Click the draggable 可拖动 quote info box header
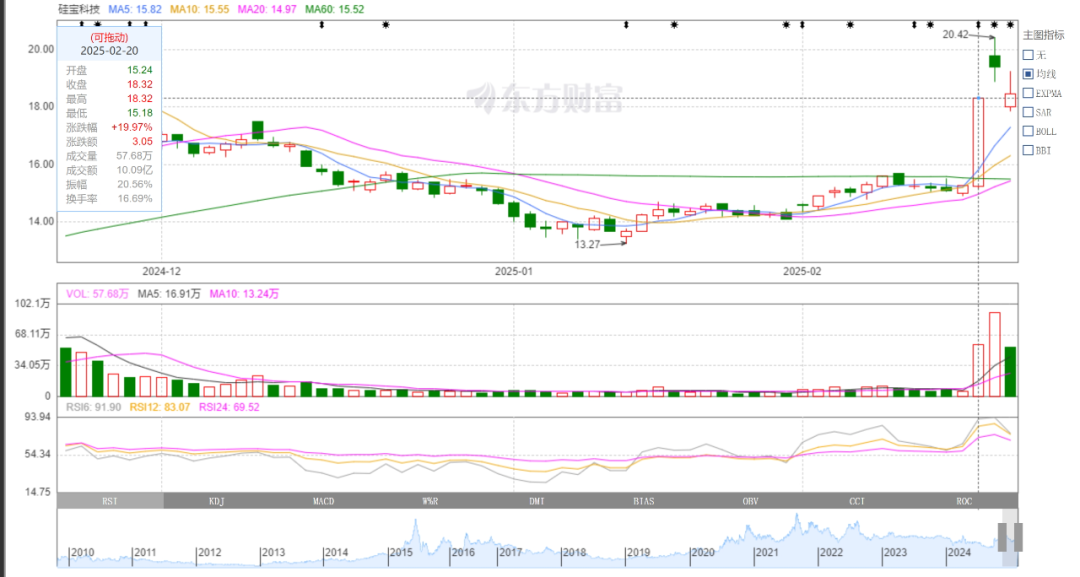 (x=109, y=38)
